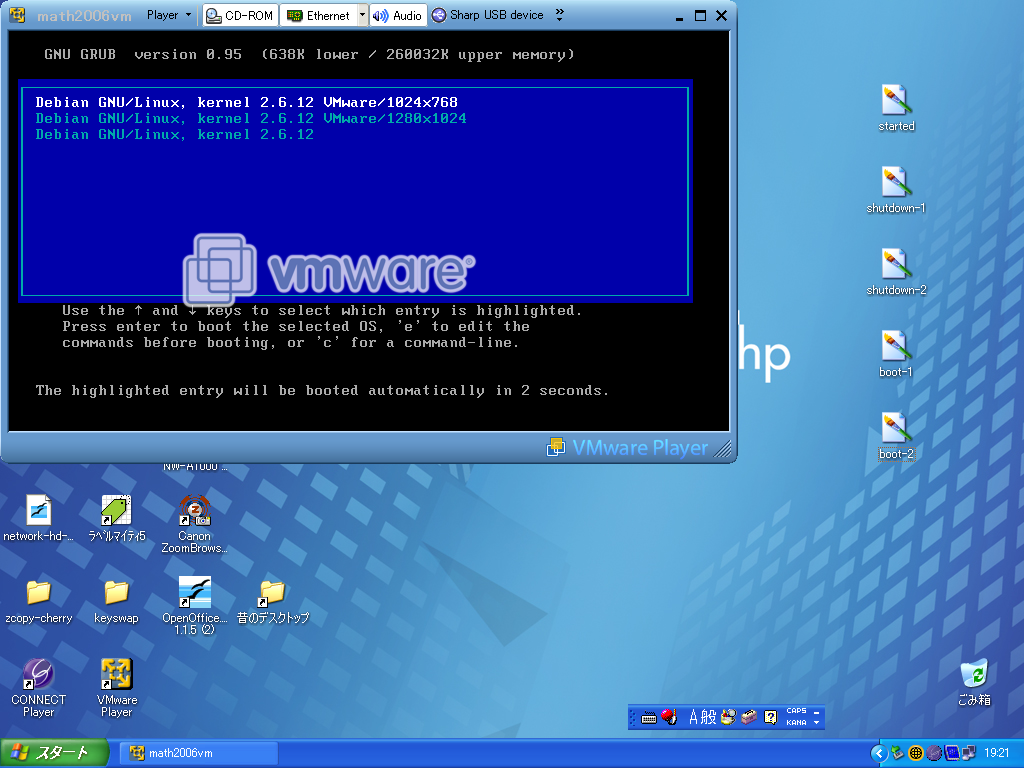
Task: Expand the Ethernet dropdown arrow
Action: (362, 15)
